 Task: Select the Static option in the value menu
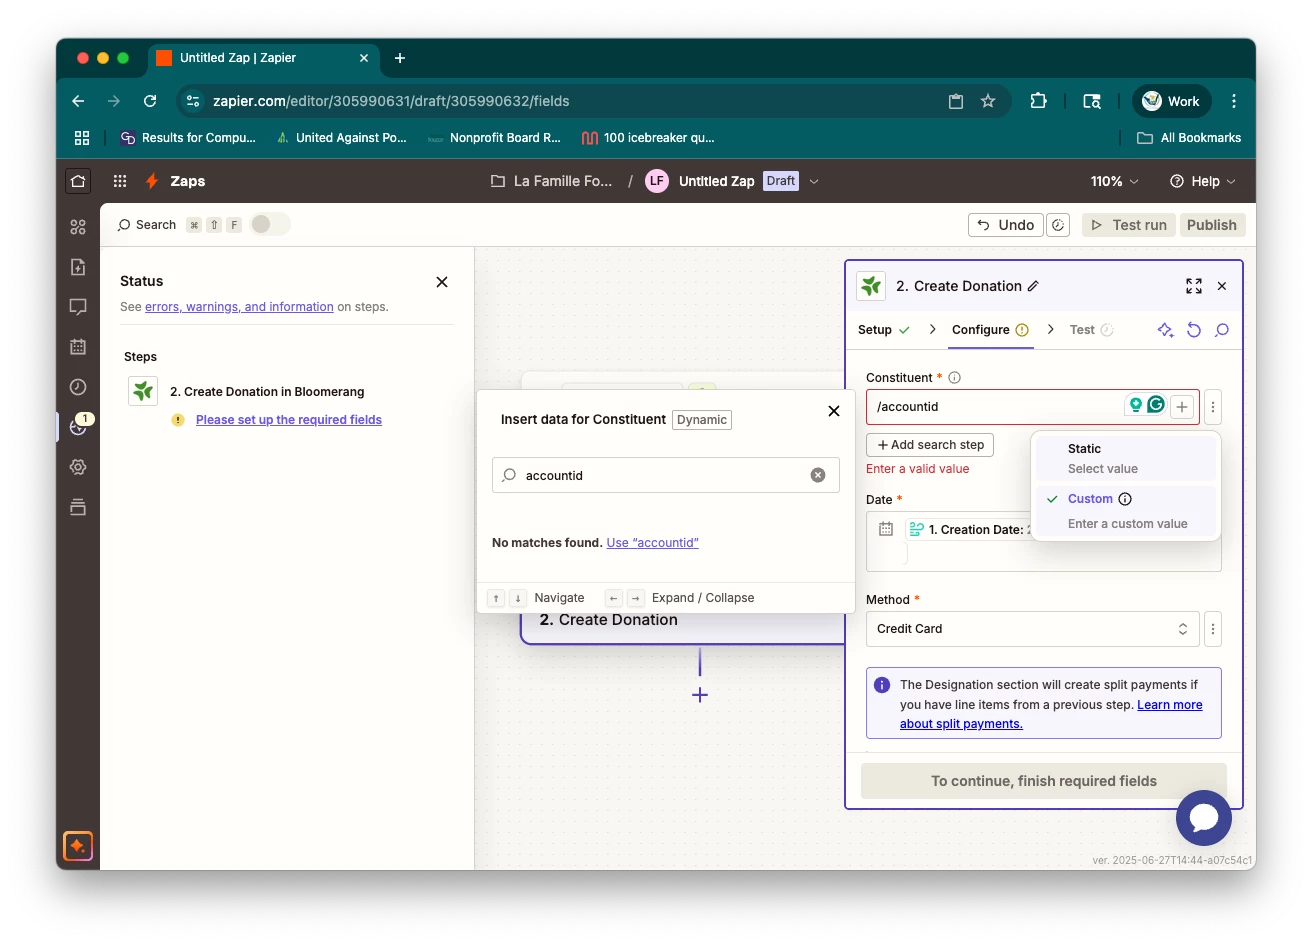point(1126,458)
